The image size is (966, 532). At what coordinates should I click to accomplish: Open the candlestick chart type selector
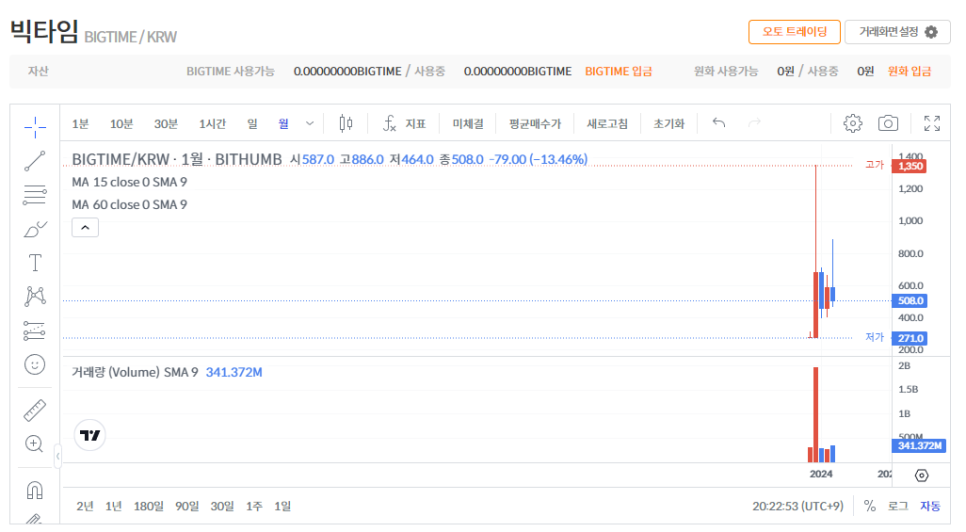[x=346, y=124]
